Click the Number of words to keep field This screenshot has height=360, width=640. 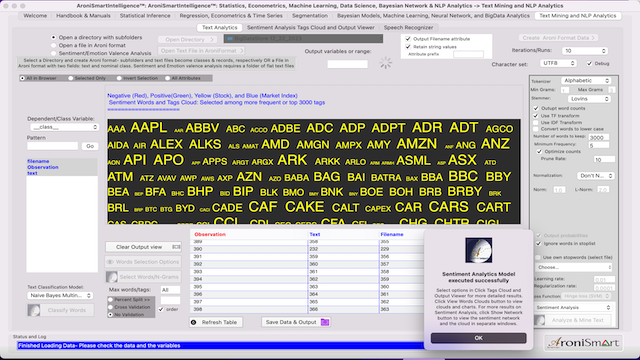pyautogui.click(x=599, y=138)
